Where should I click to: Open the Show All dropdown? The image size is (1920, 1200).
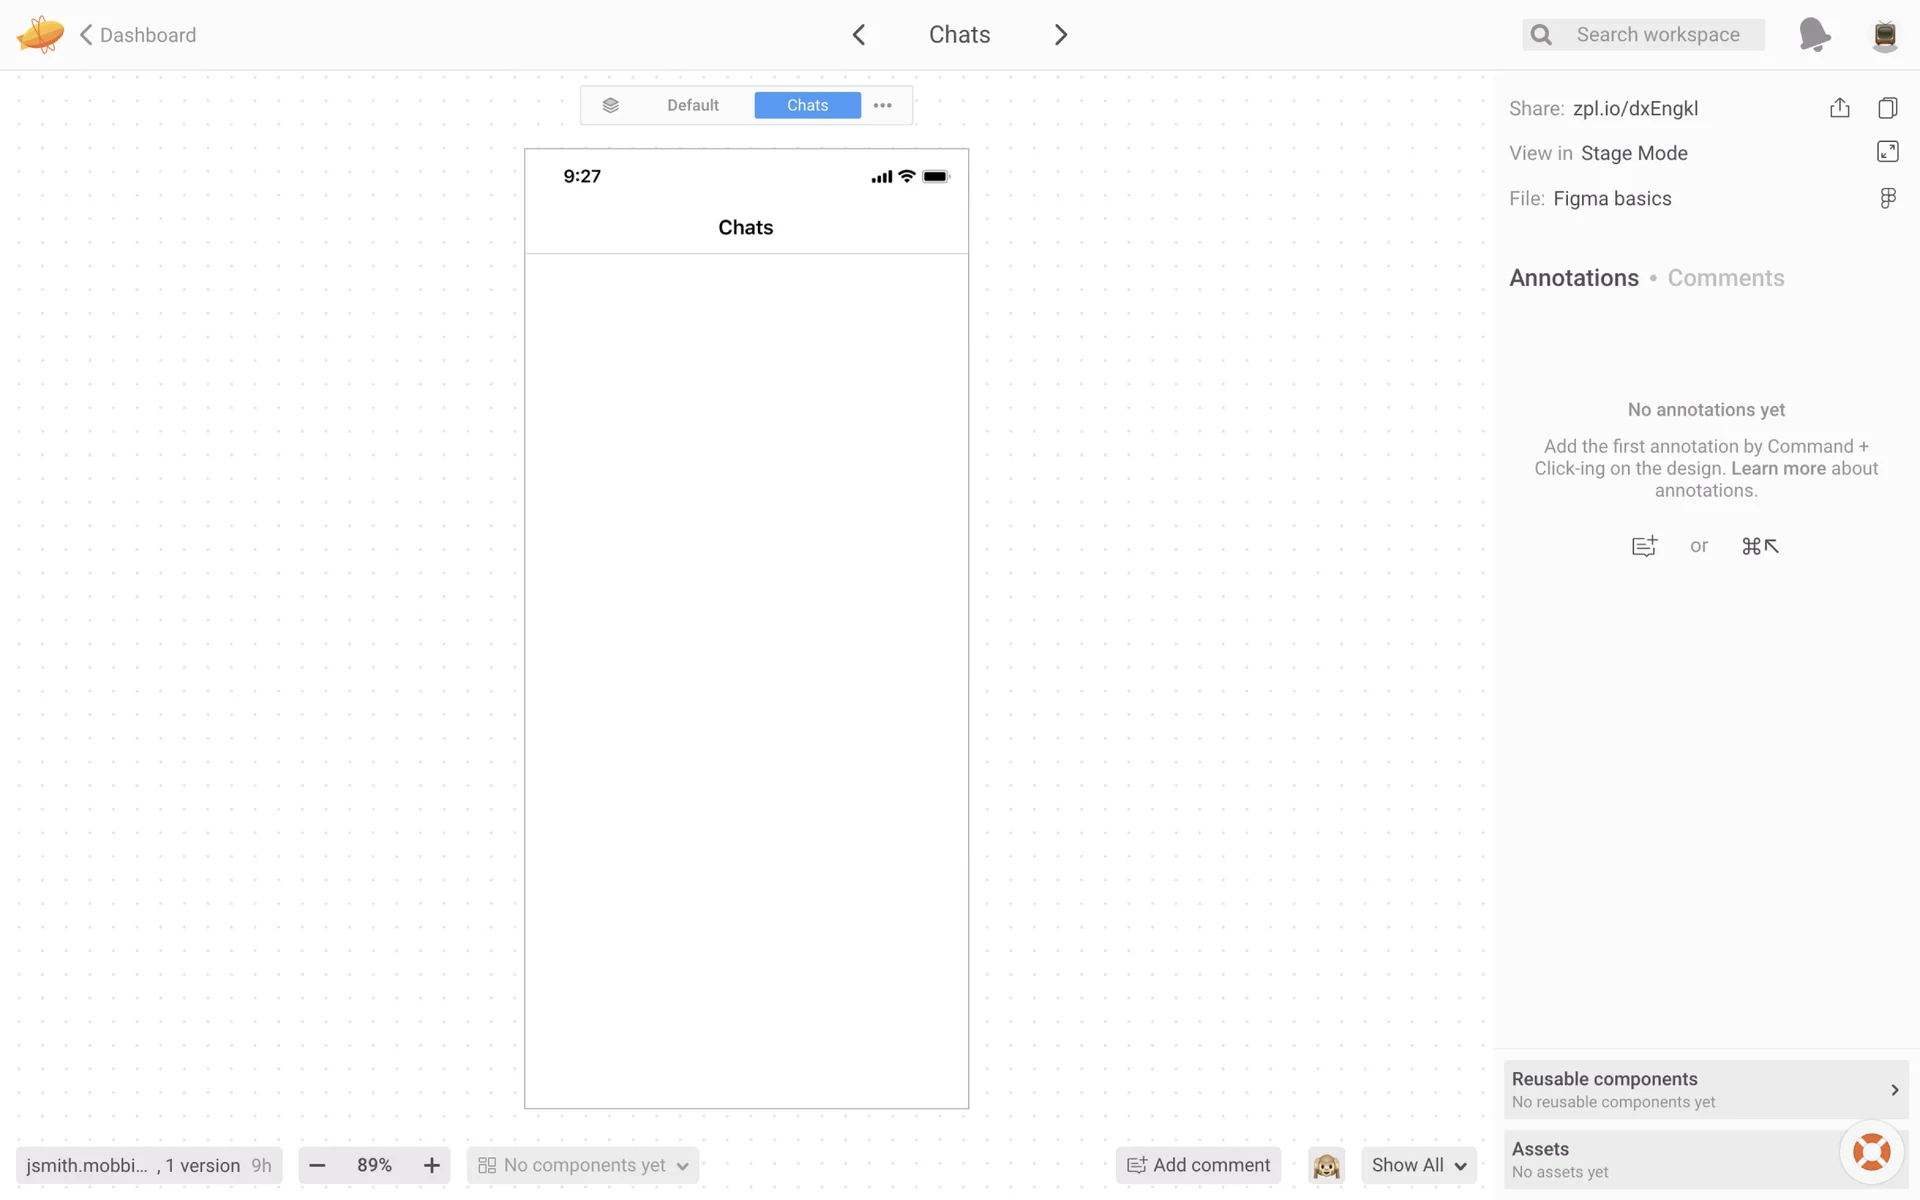click(1418, 1165)
